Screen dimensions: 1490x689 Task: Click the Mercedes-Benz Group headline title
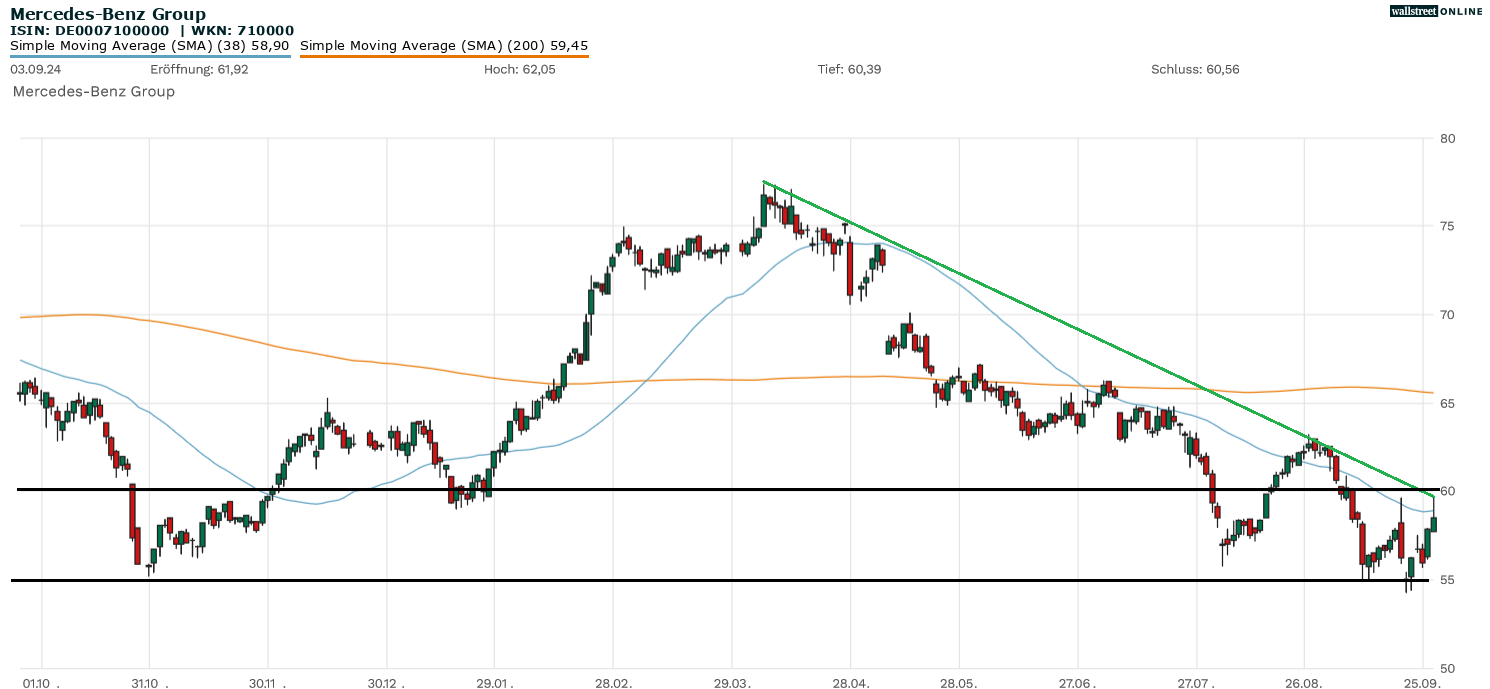pos(108,14)
